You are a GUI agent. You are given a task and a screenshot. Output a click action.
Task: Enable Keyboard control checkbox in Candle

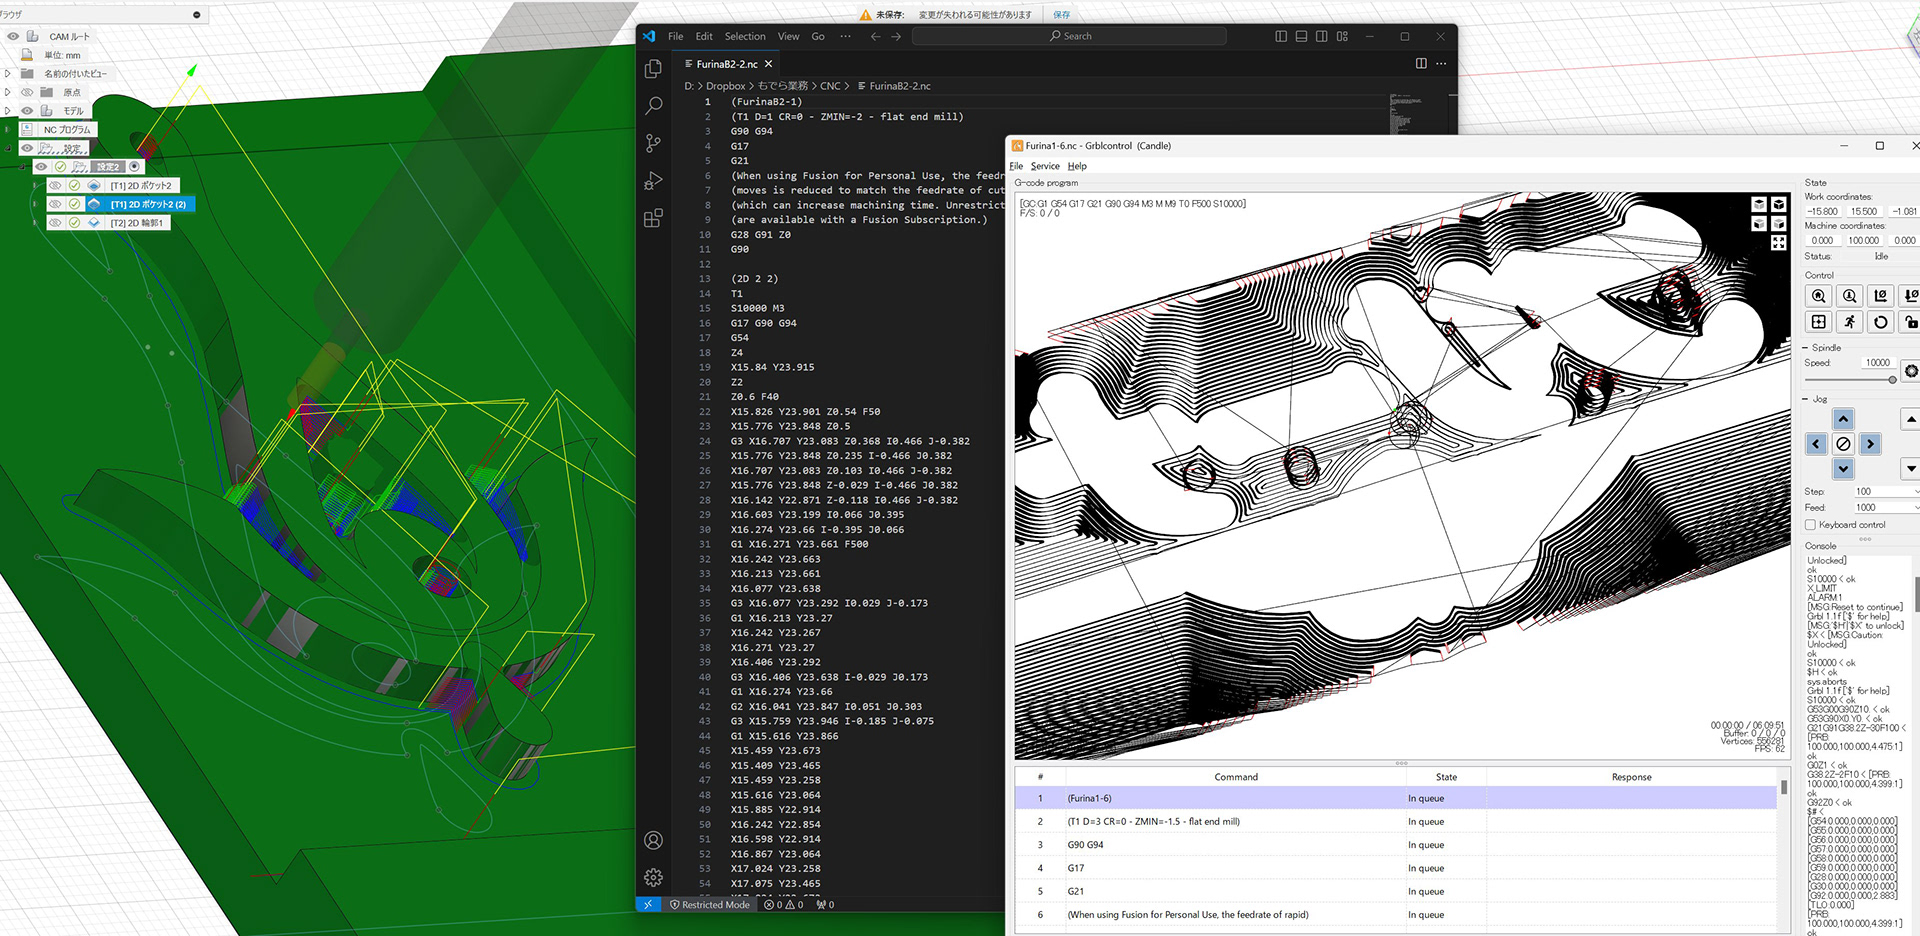pos(1810,525)
